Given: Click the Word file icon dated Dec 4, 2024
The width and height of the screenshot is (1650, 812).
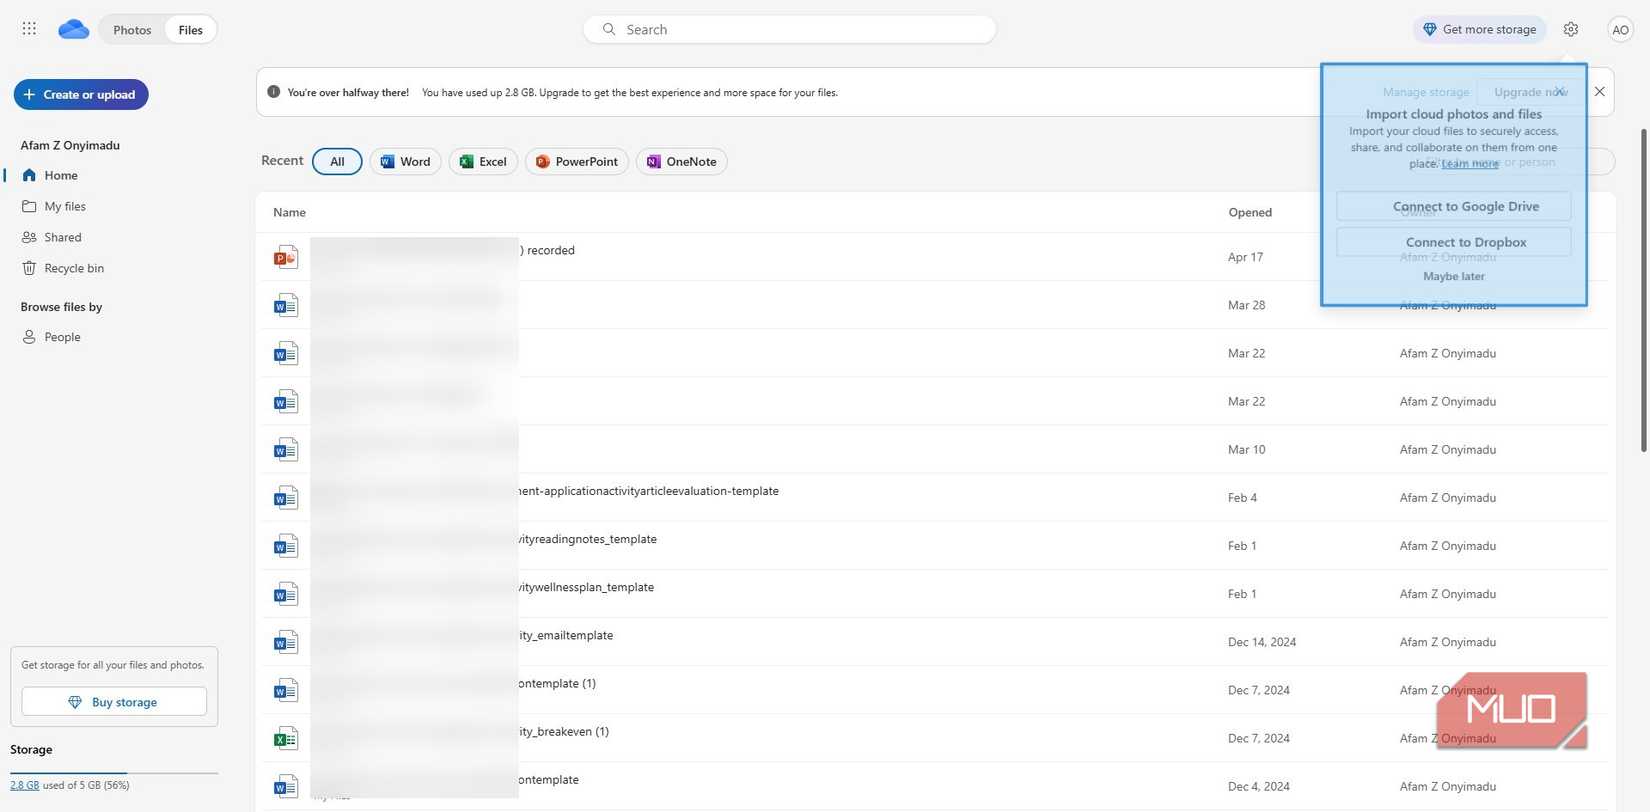Looking at the screenshot, I should click(x=286, y=786).
